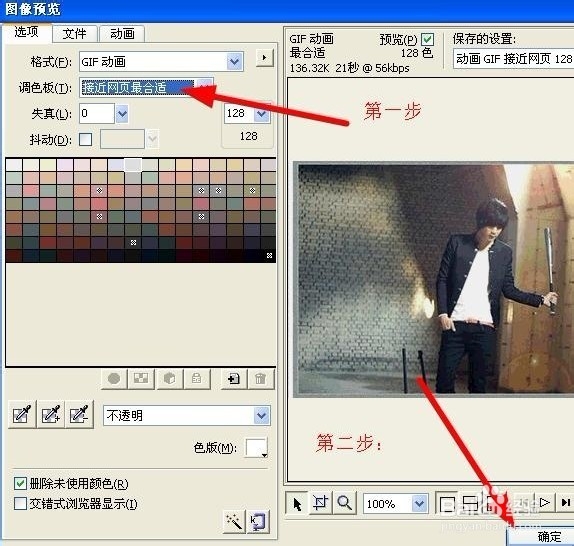Open the 100% zoom level dropdown

[420, 504]
